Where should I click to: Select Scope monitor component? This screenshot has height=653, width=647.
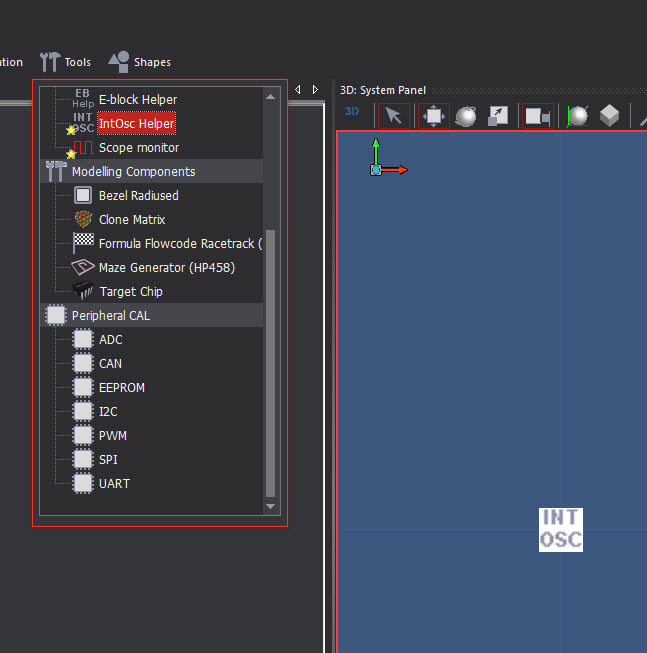click(x=139, y=147)
